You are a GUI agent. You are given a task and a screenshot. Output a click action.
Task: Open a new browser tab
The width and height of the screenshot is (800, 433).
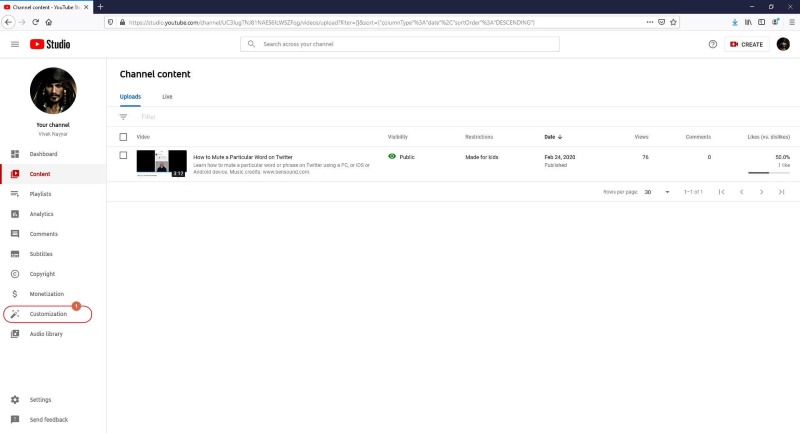(x=100, y=7)
